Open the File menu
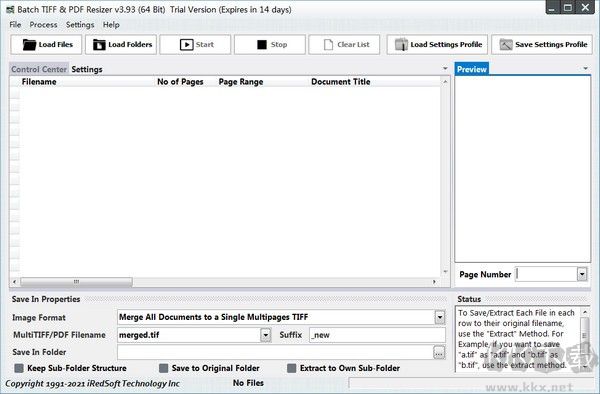The image size is (600, 394). 15,25
